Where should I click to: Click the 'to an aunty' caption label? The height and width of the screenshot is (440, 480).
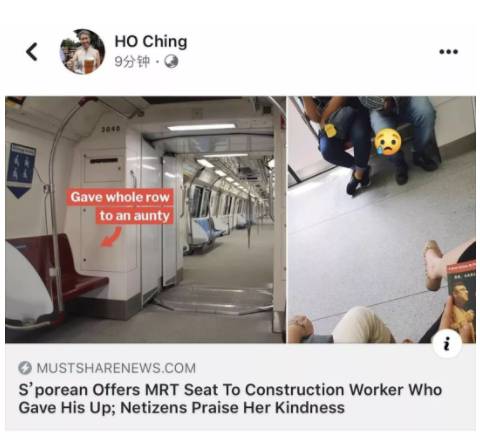135,216
